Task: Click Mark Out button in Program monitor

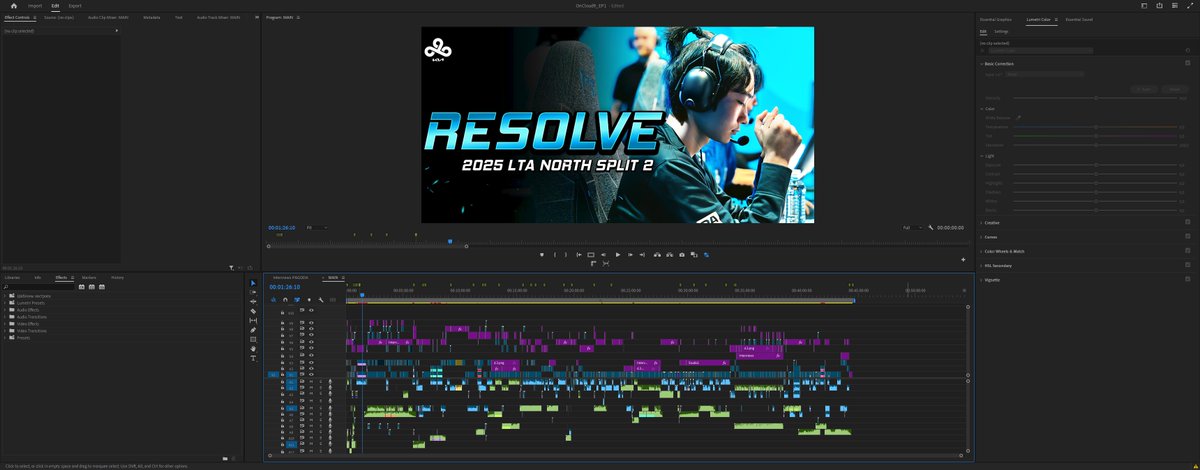Action: [x=566, y=255]
